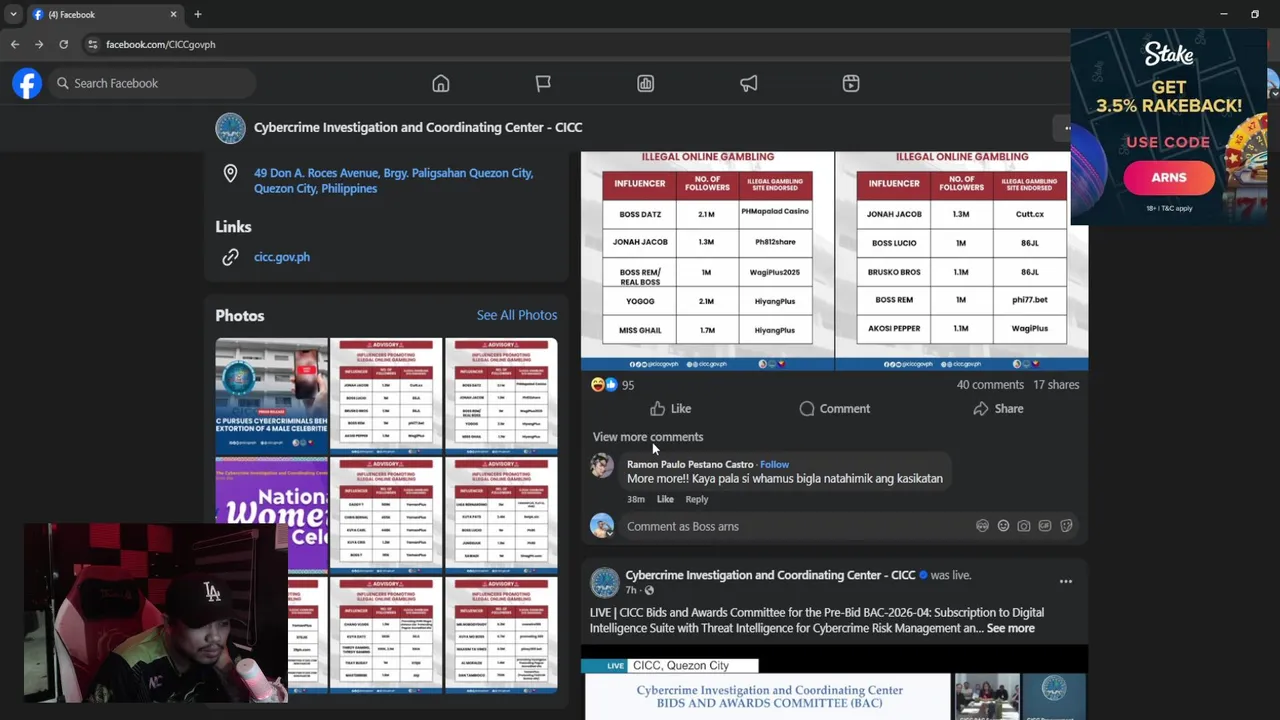Screen dimensions: 1280x720
Task: Click the ARNS code button in Stake ad
Action: pos(1169,178)
